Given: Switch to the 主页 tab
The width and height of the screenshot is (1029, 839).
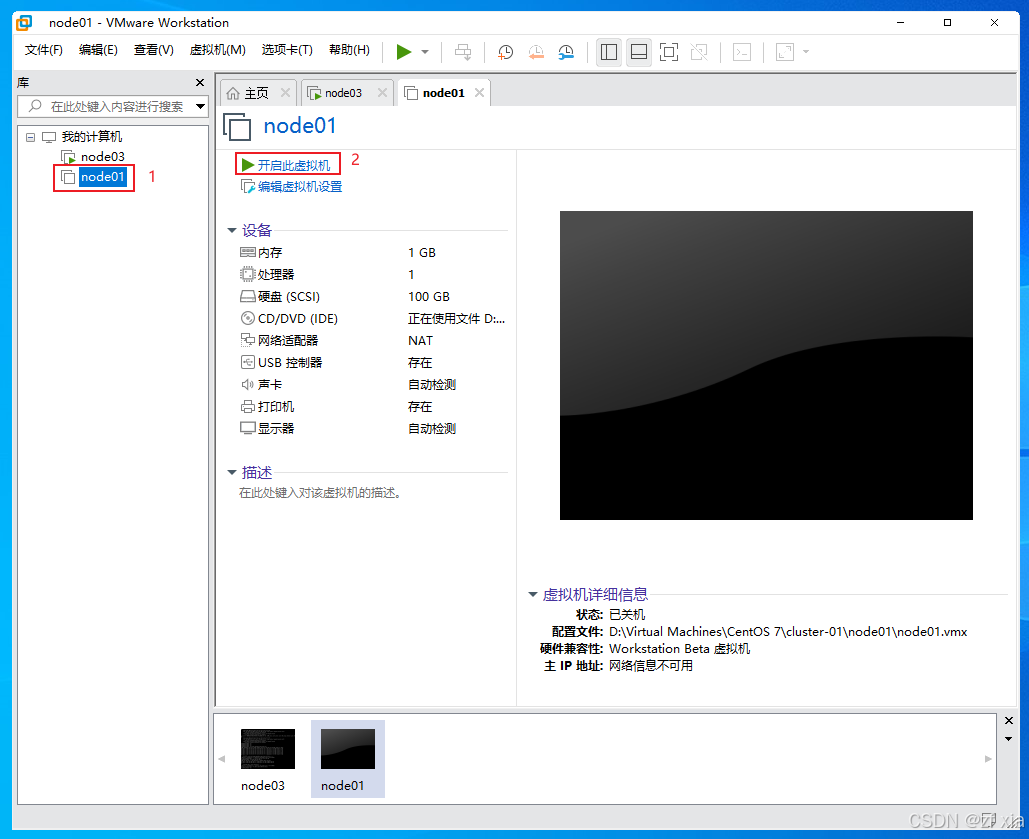Looking at the screenshot, I should [x=257, y=93].
